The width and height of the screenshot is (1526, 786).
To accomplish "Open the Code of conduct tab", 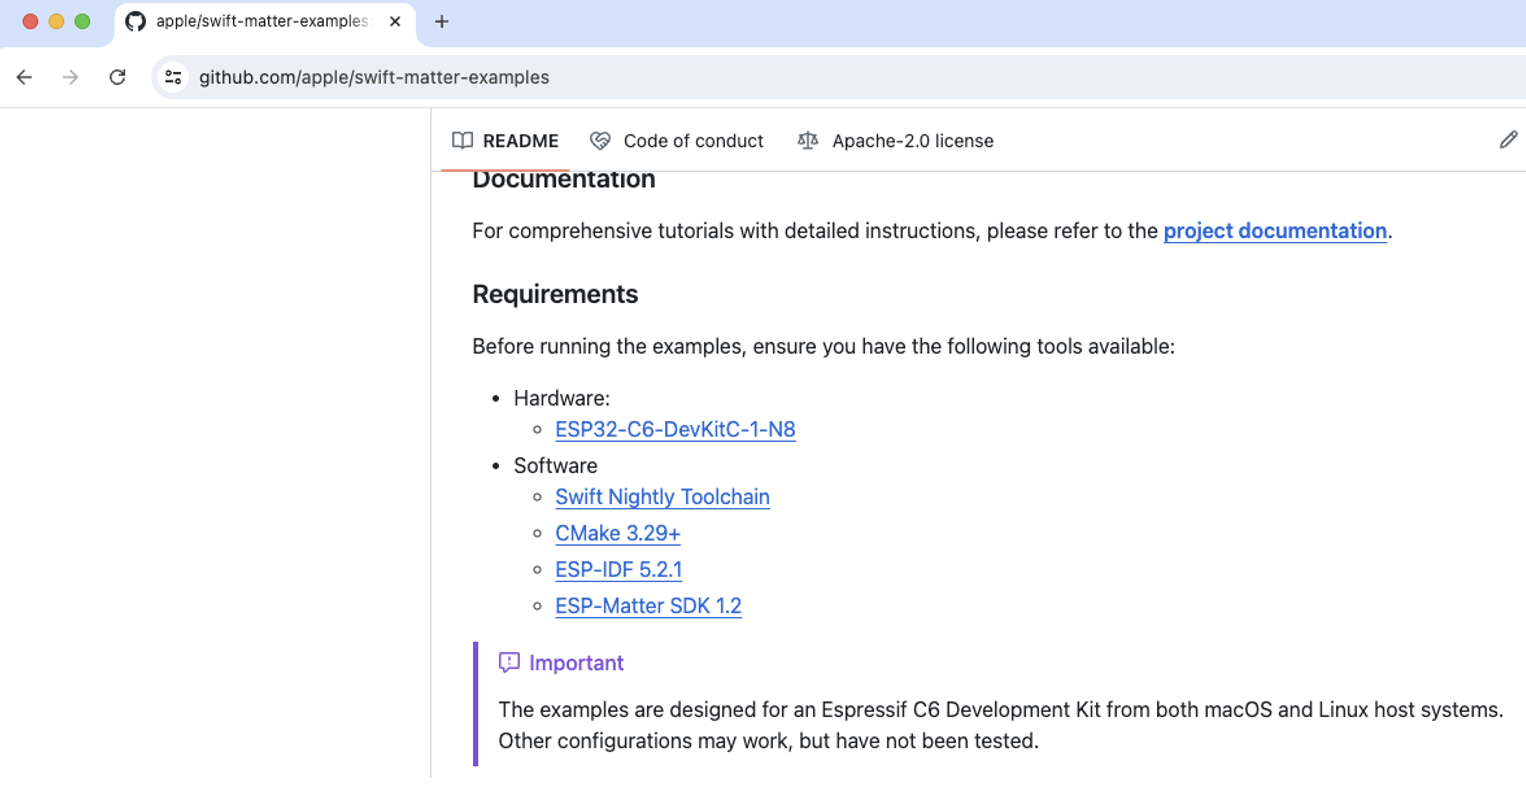I will [x=693, y=141].
